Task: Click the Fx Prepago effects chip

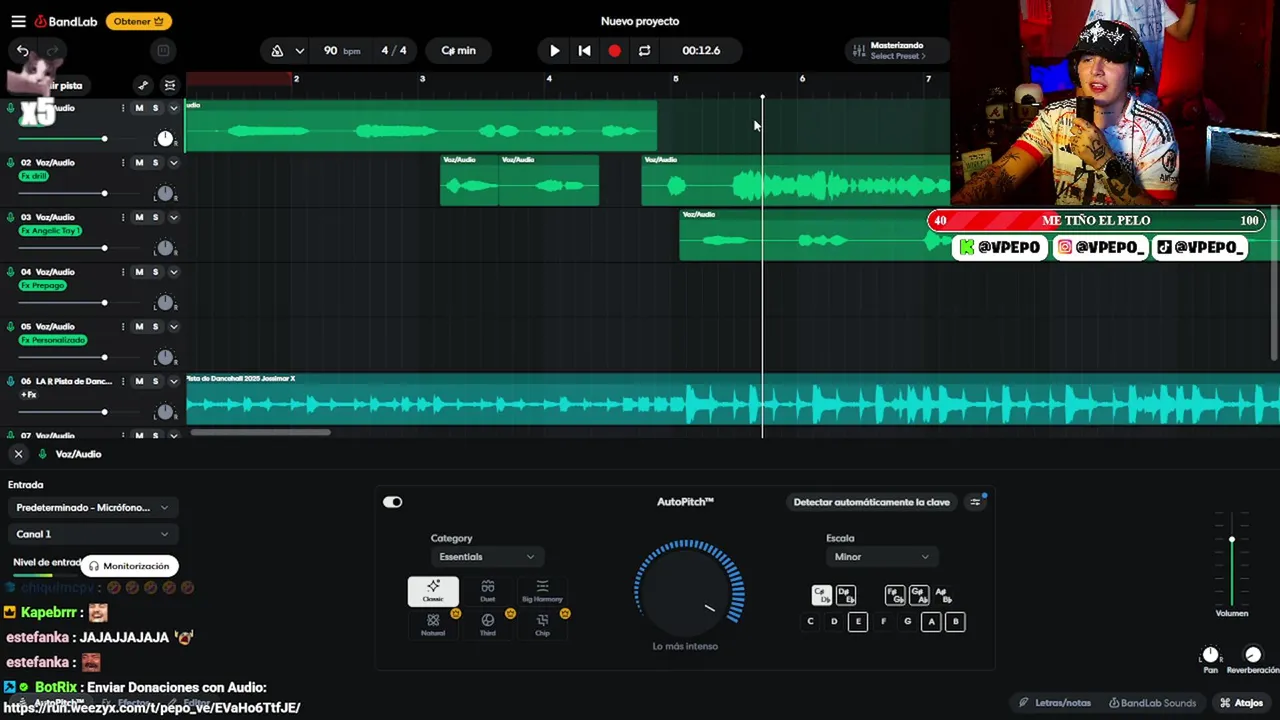Action: pos(43,285)
